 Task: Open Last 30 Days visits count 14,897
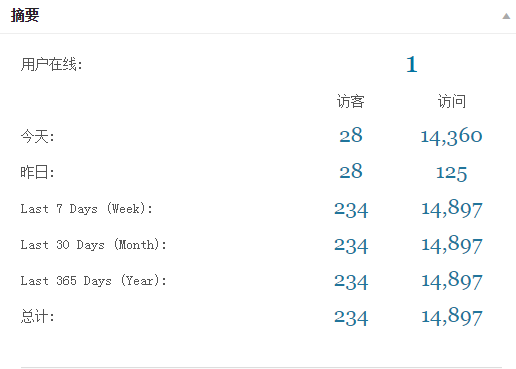(452, 245)
